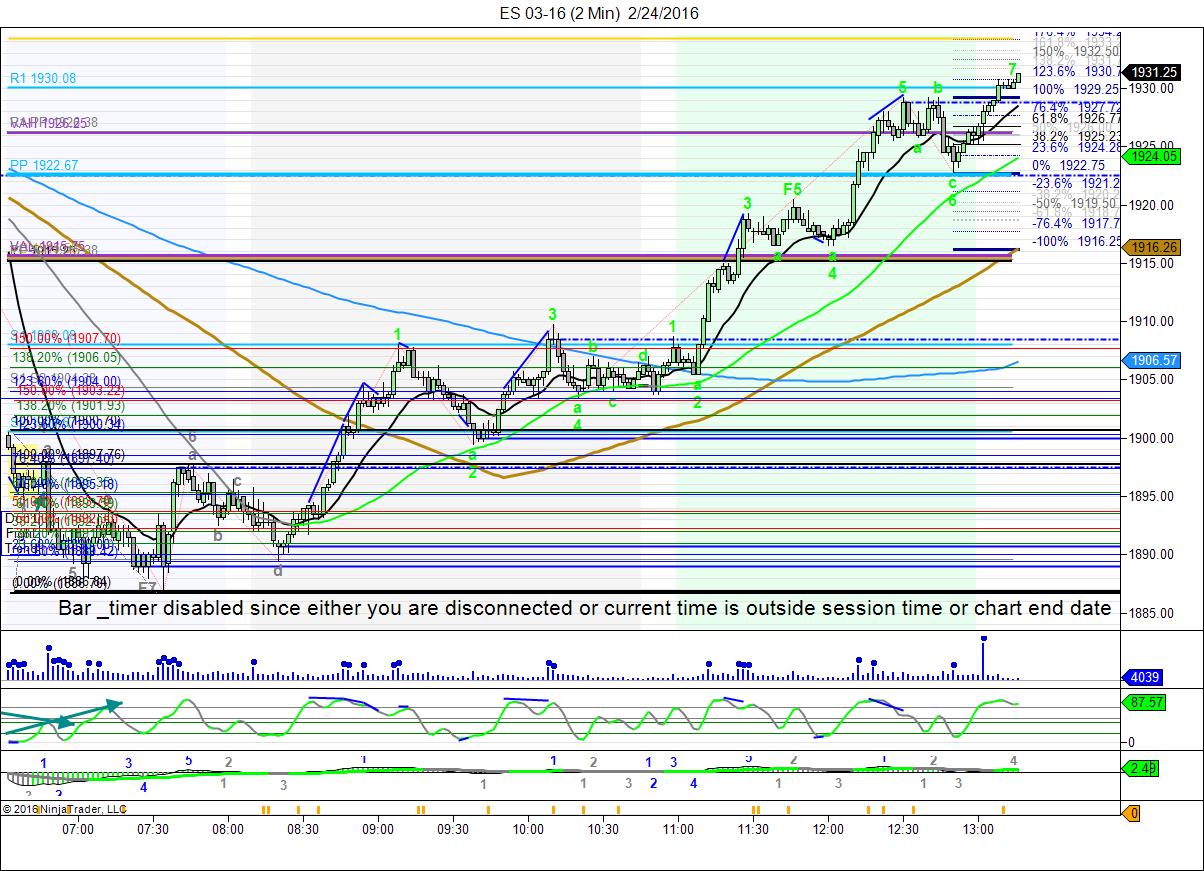Select the 138.20% (1906.05) retracement label
The height and width of the screenshot is (871, 1204).
(66, 356)
